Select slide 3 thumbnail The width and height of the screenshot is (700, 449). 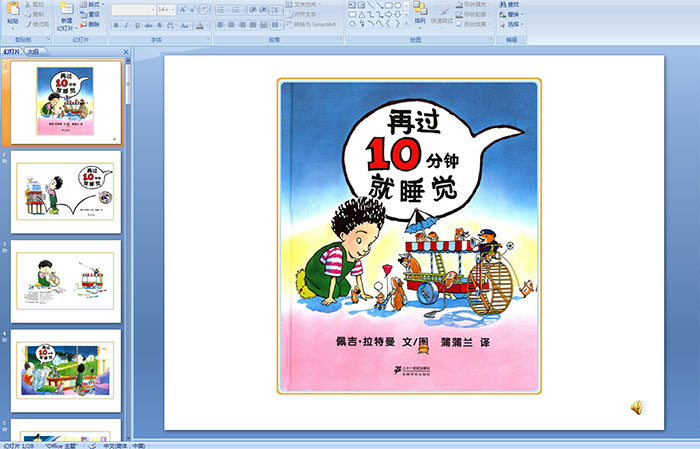[x=66, y=281]
